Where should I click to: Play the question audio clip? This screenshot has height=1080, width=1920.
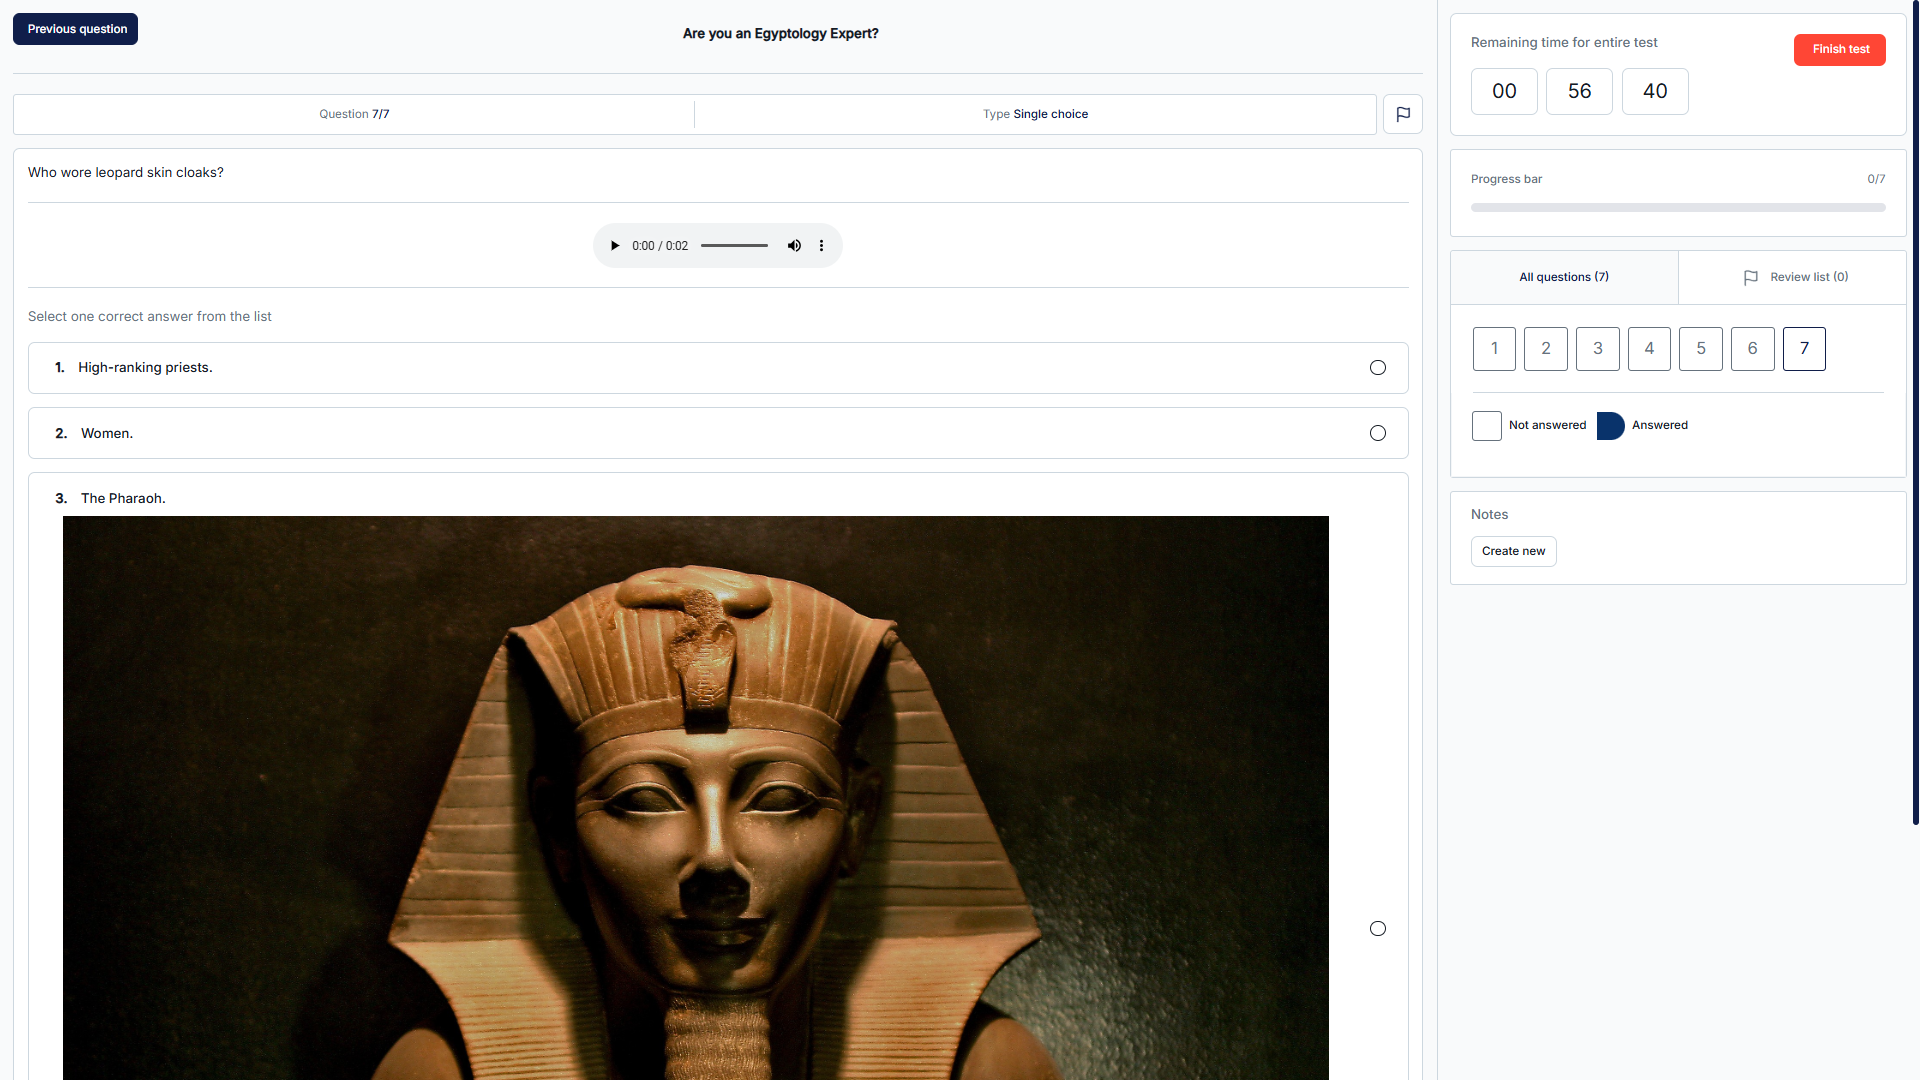coord(615,246)
